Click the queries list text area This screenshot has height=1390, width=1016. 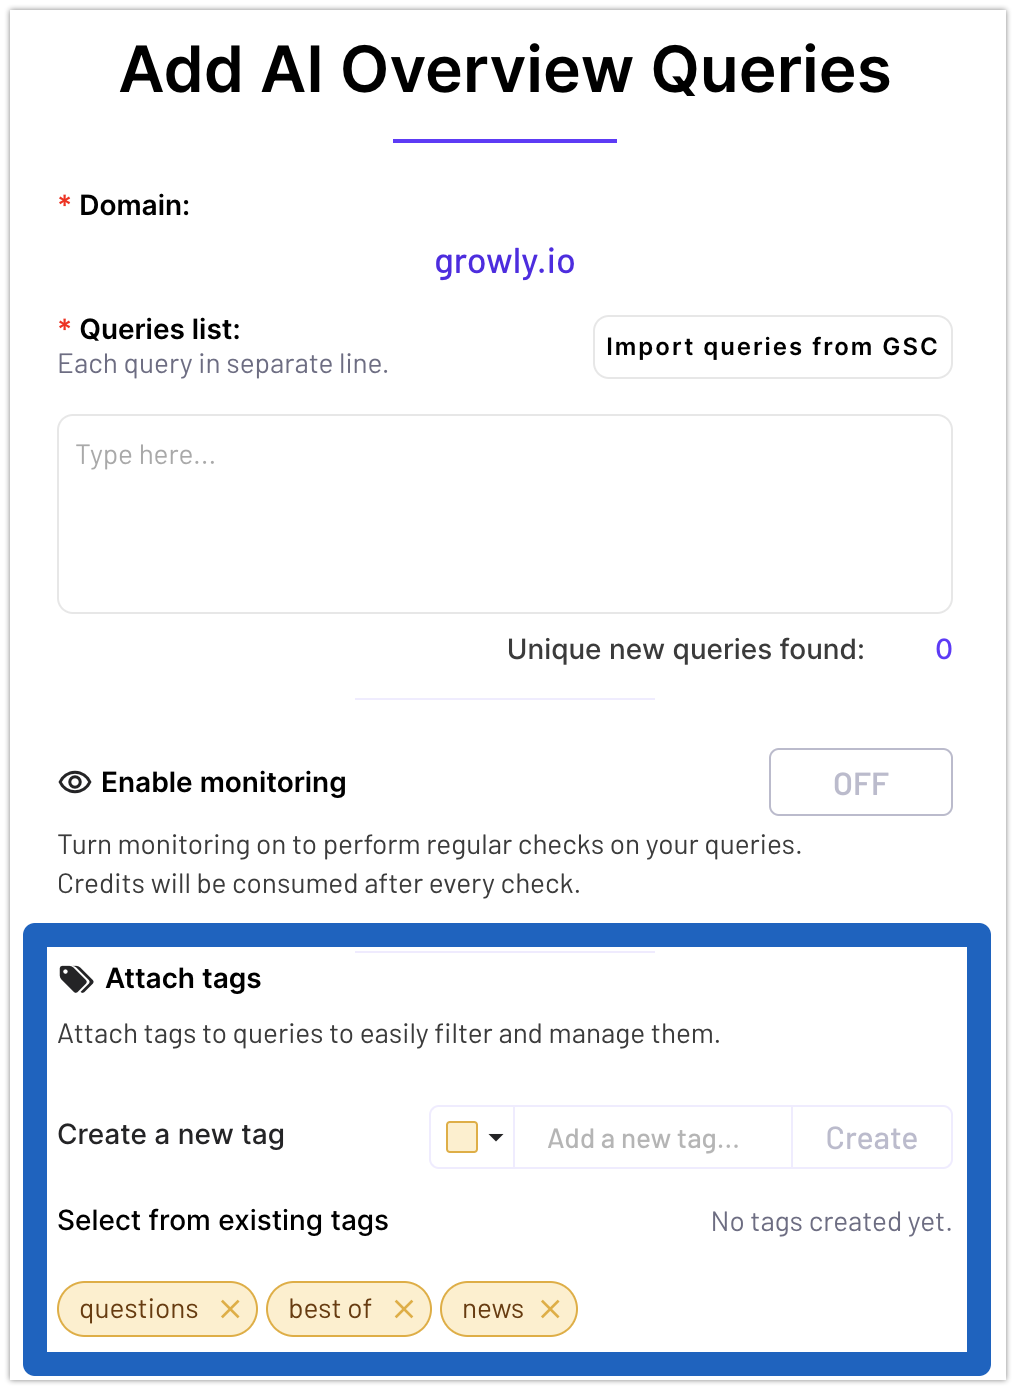[505, 514]
